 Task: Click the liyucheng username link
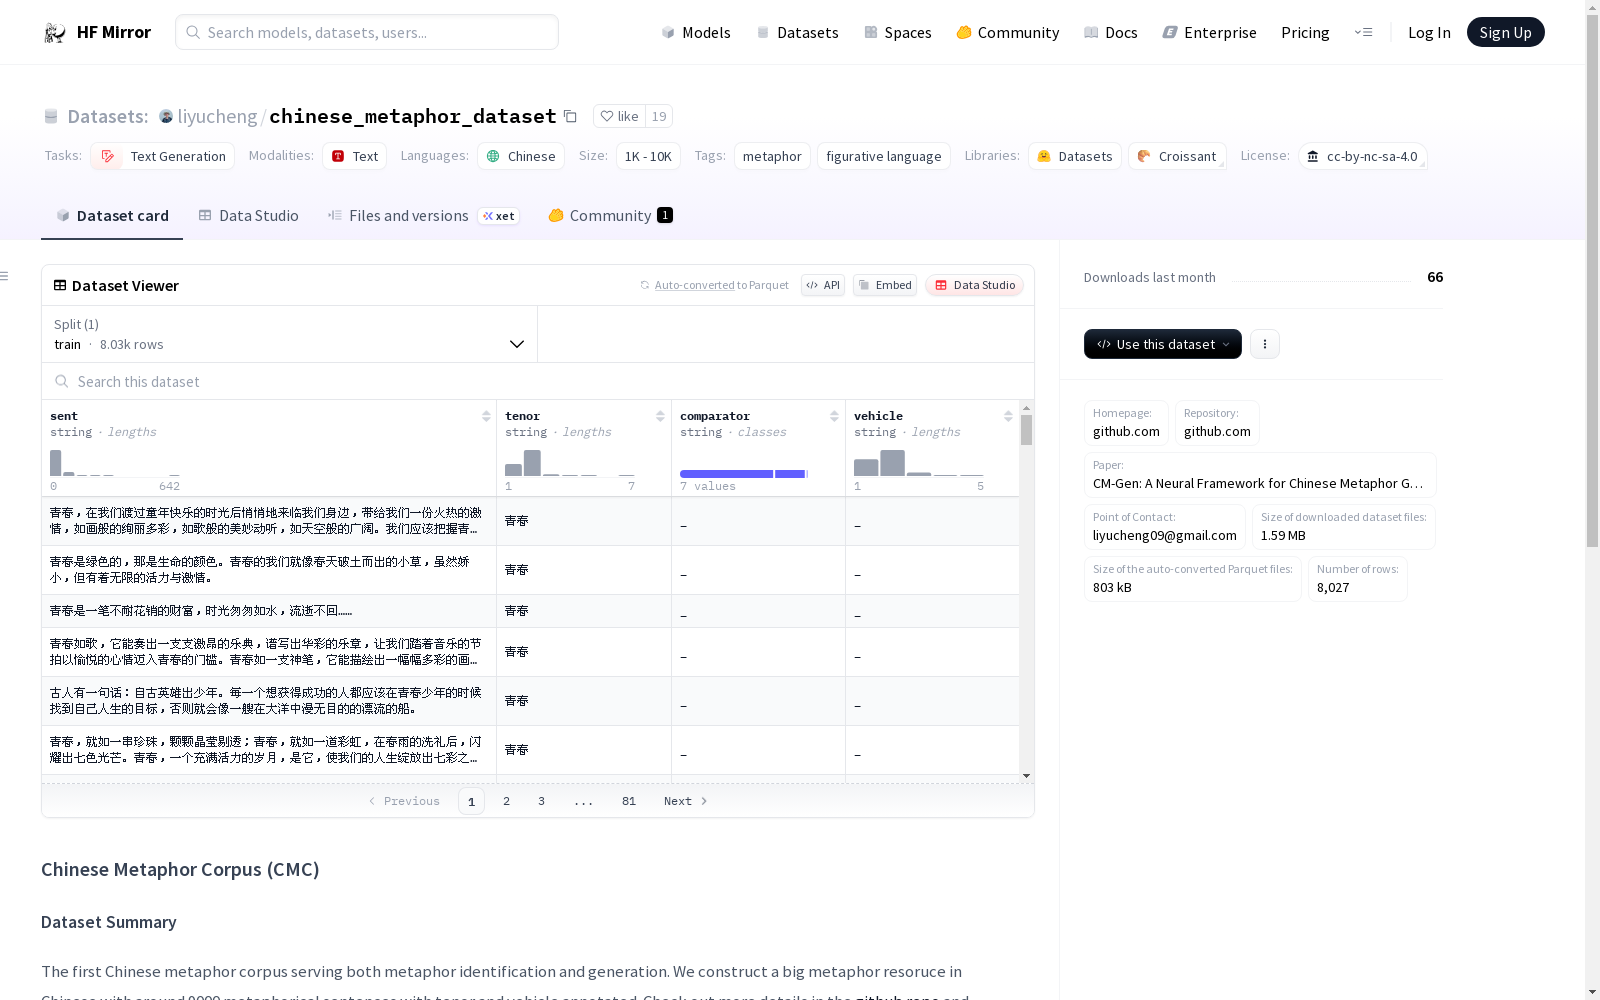[217, 117]
